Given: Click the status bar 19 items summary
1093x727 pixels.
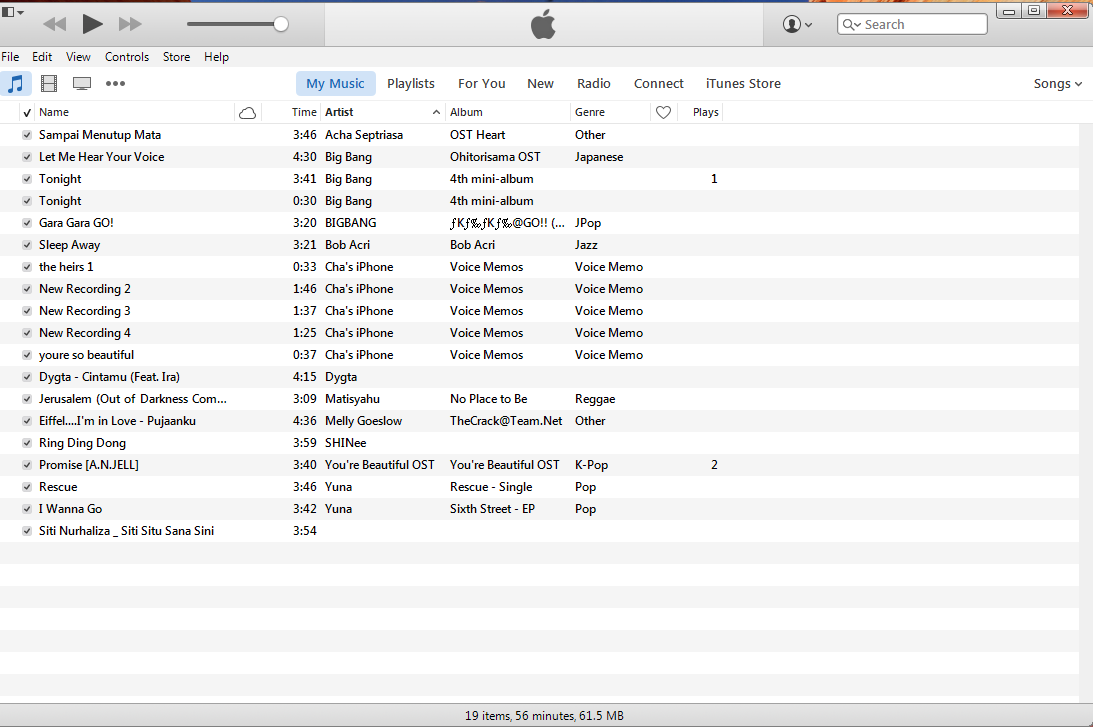Looking at the screenshot, I should (544, 716).
